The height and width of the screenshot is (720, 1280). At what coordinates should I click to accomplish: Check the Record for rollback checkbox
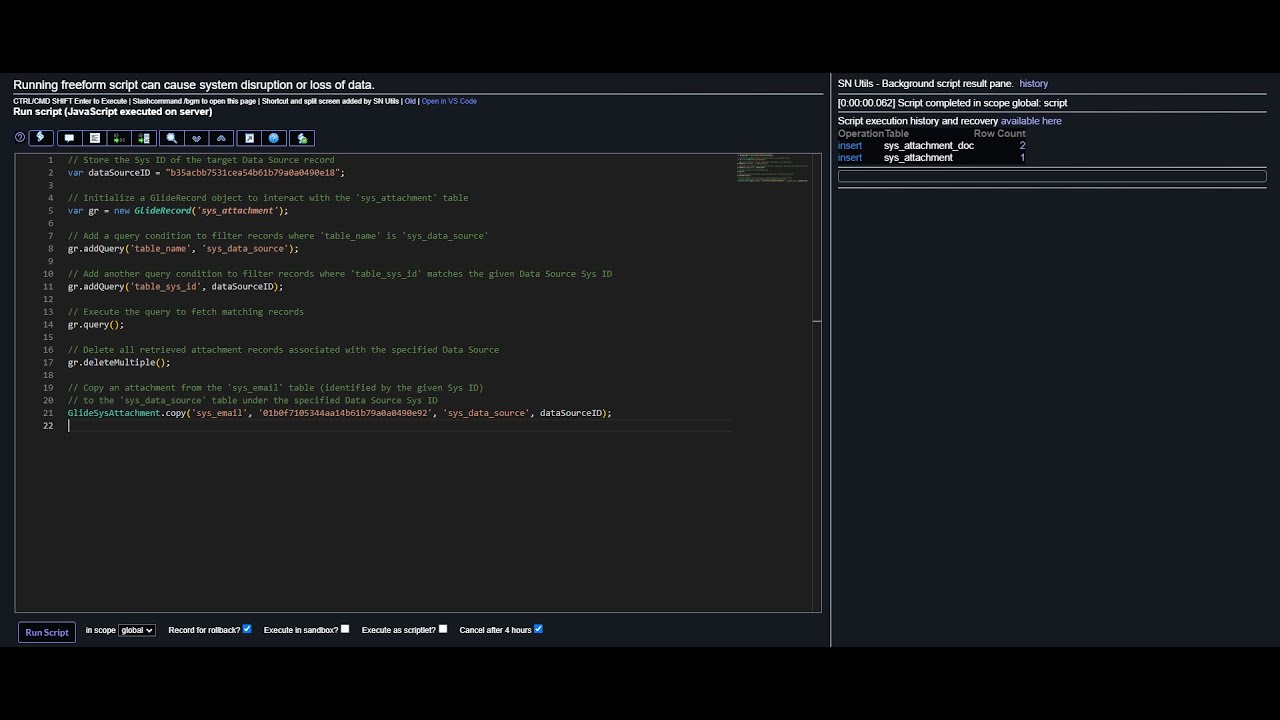[x=247, y=629]
